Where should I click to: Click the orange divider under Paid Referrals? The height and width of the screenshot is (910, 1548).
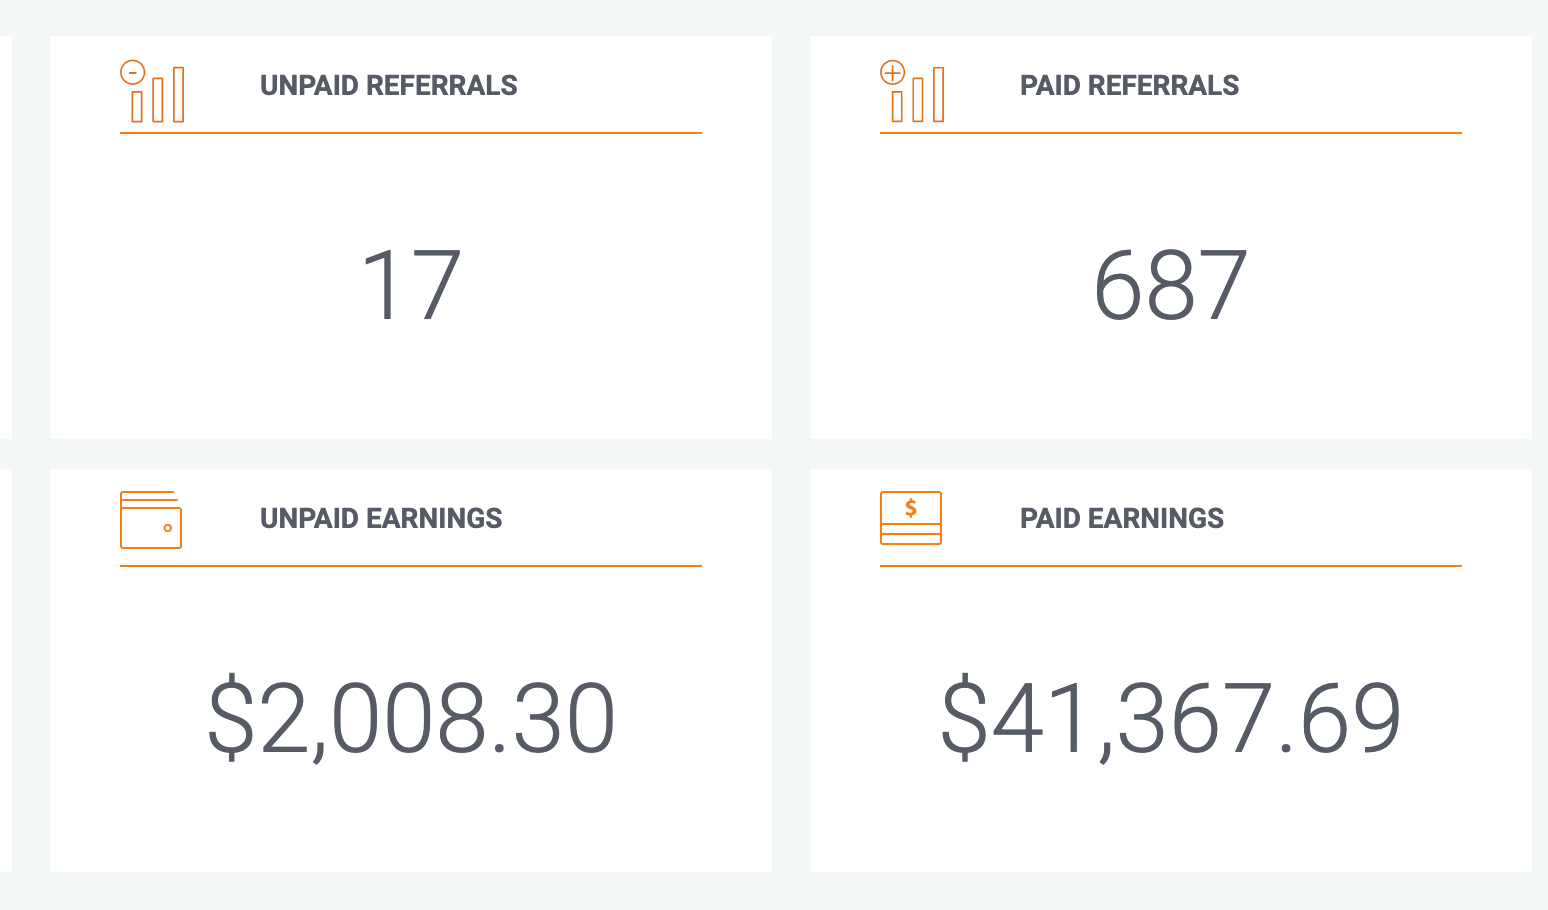point(1171,133)
